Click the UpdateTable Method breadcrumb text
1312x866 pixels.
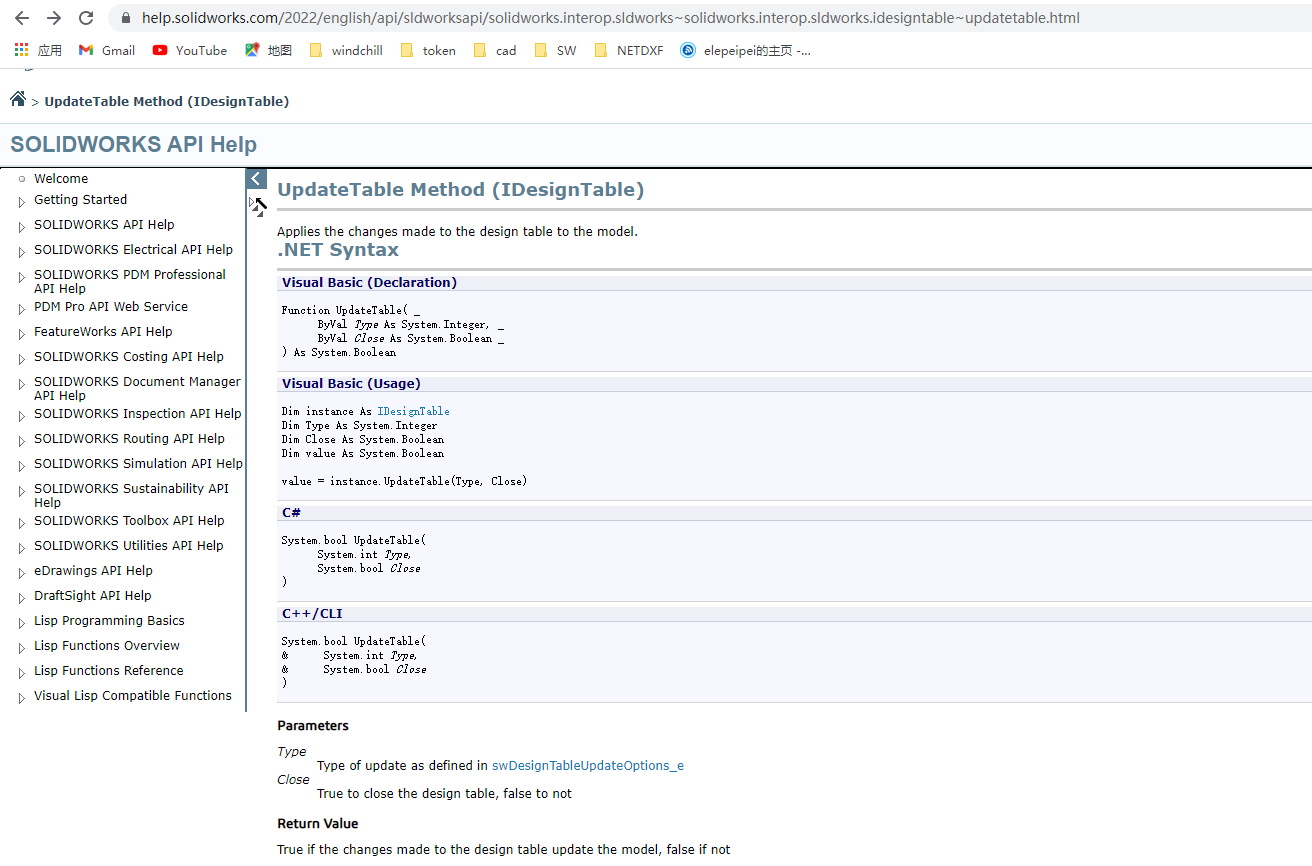(x=167, y=101)
